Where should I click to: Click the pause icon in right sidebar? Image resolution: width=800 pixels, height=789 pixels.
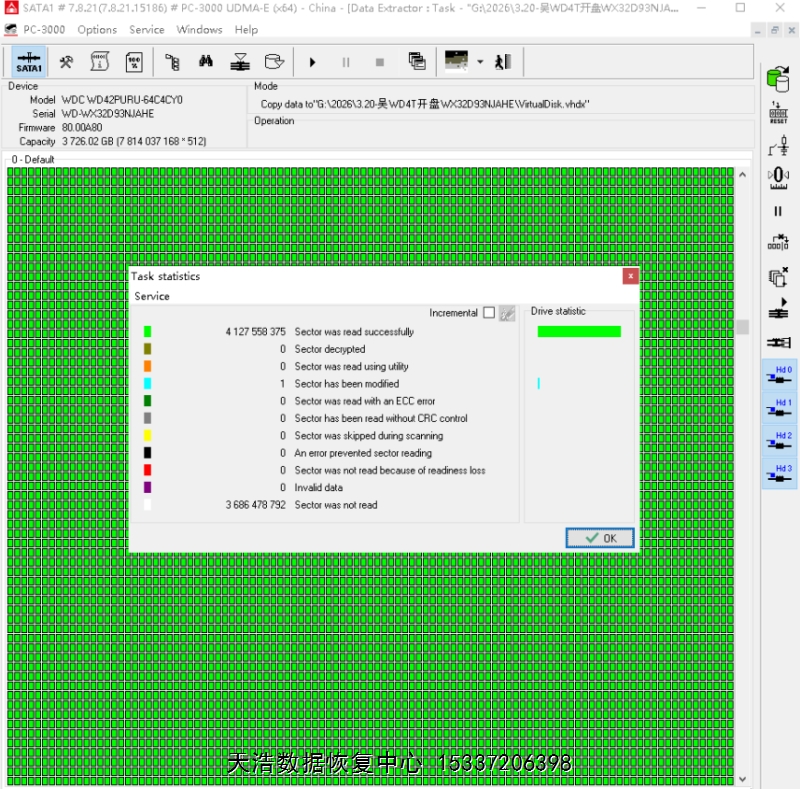tap(778, 211)
